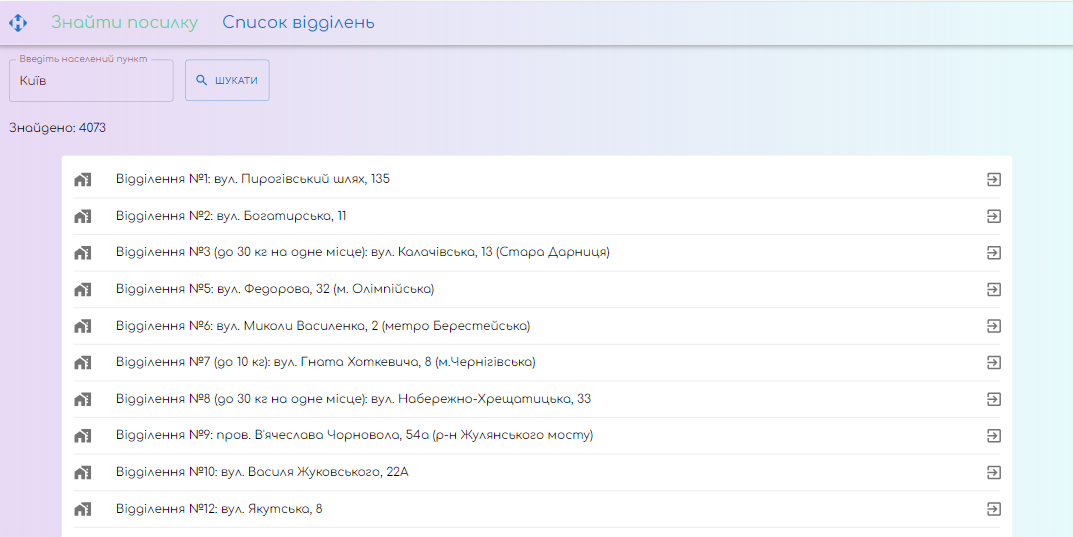Click building icon beside Відділення №1
This screenshot has width=1073, height=537.
point(83,180)
